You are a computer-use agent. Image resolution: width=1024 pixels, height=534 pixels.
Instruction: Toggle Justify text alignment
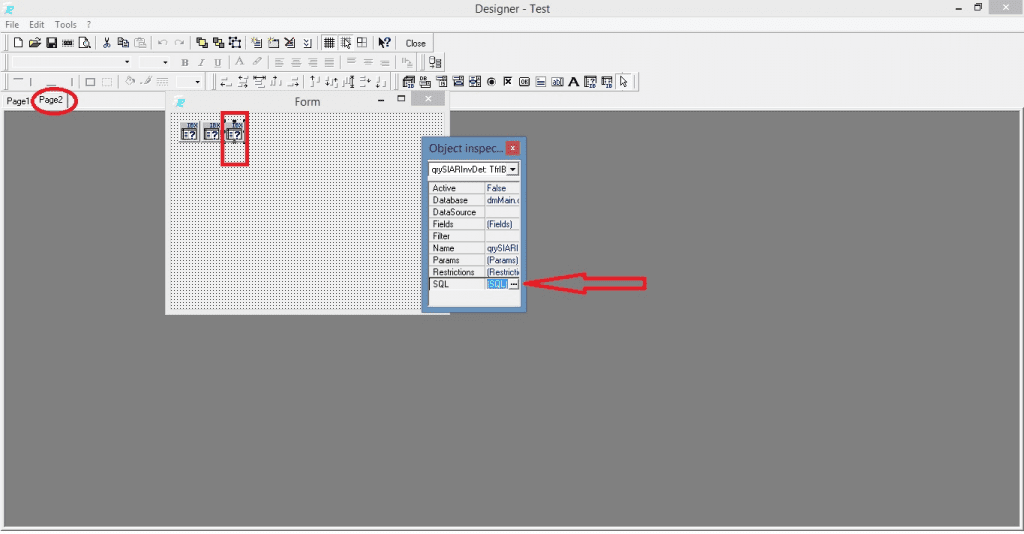coord(329,63)
